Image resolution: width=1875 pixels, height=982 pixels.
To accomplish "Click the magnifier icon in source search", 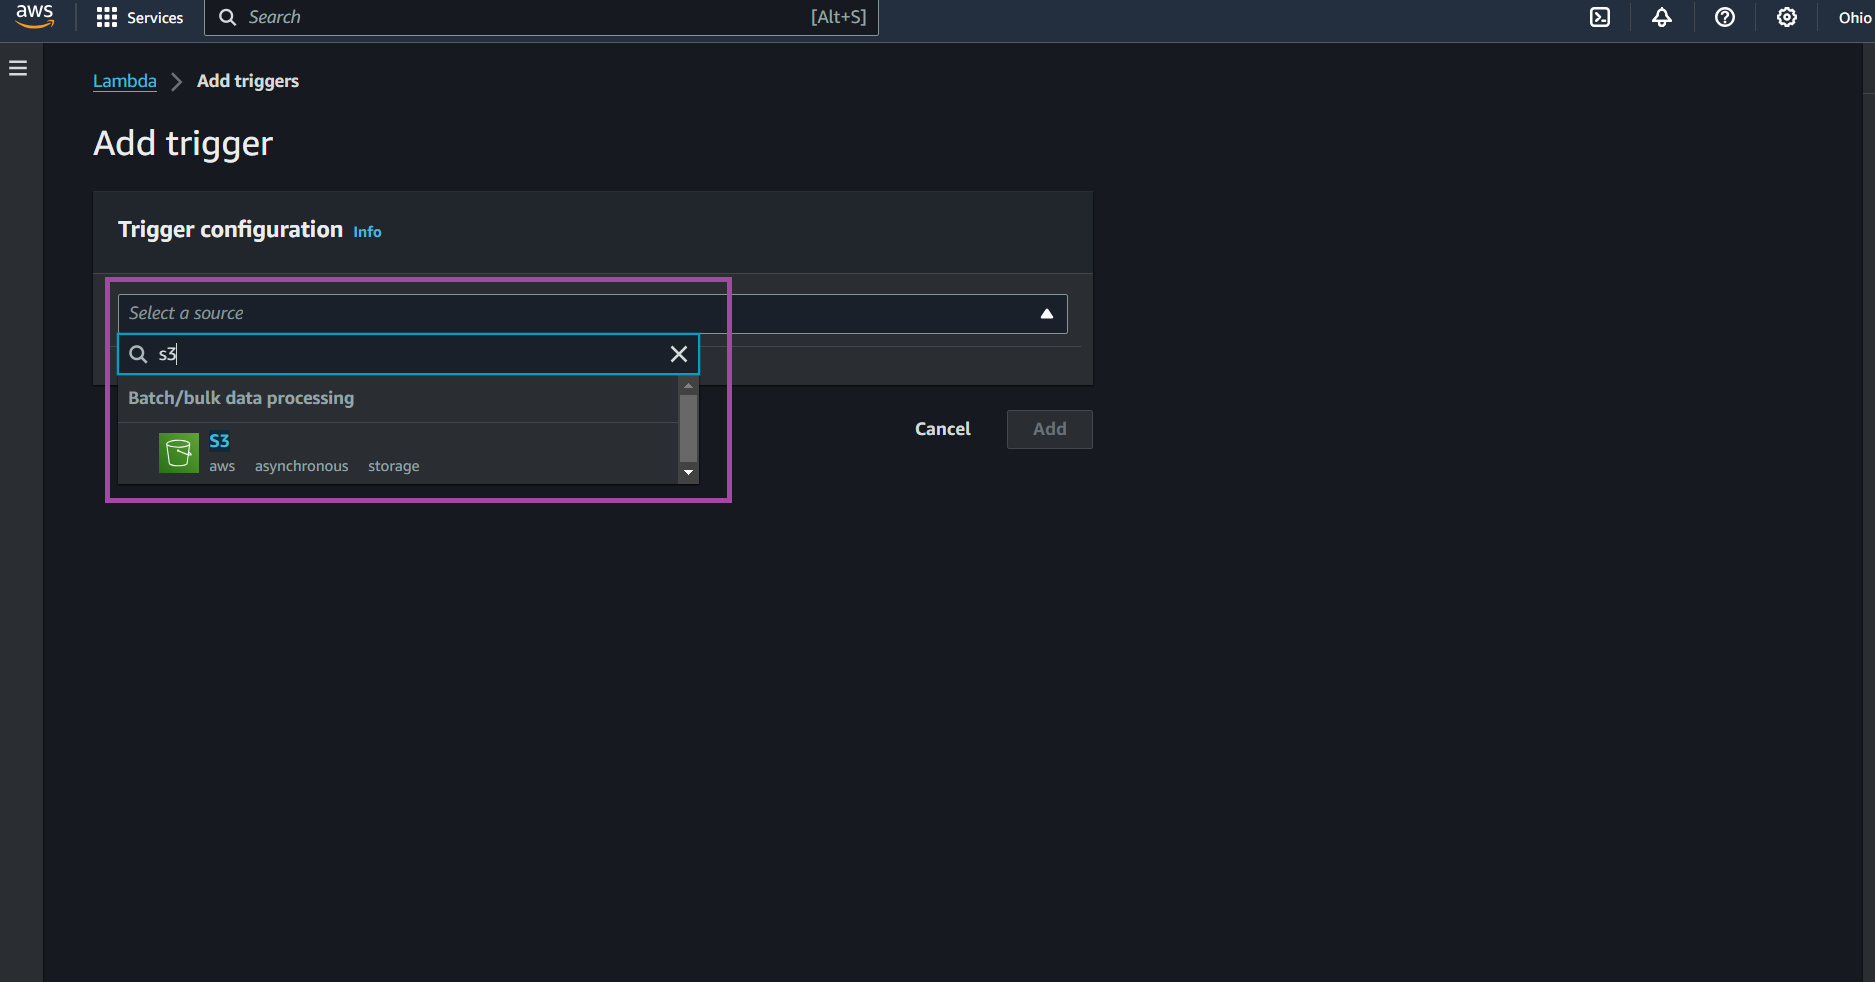I will point(139,354).
